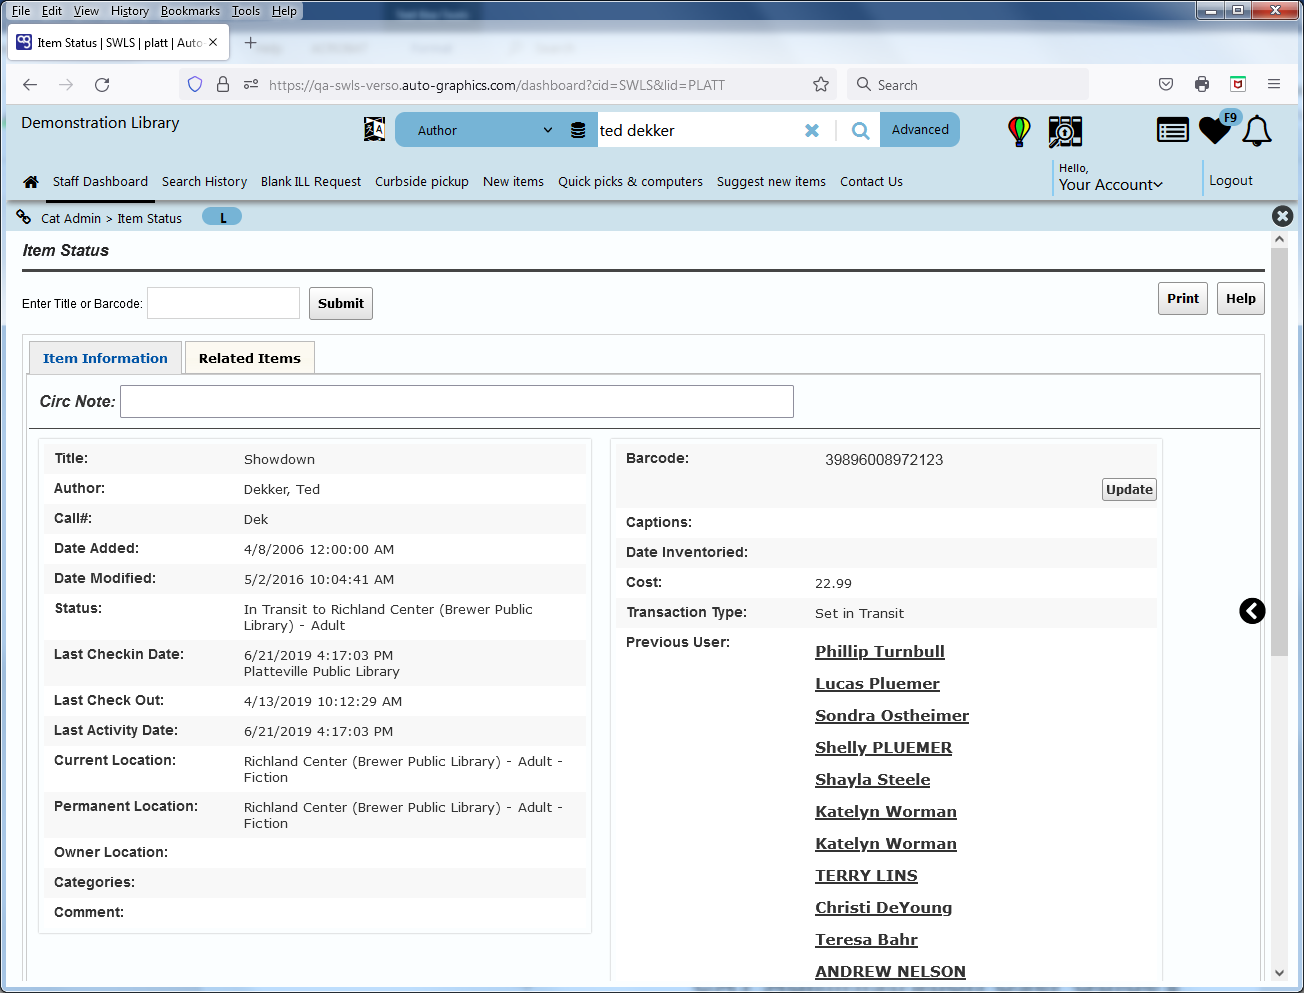Viewport: 1304px width, 993px height.
Task: Click the magnifying glass search icon
Action: 860,130
